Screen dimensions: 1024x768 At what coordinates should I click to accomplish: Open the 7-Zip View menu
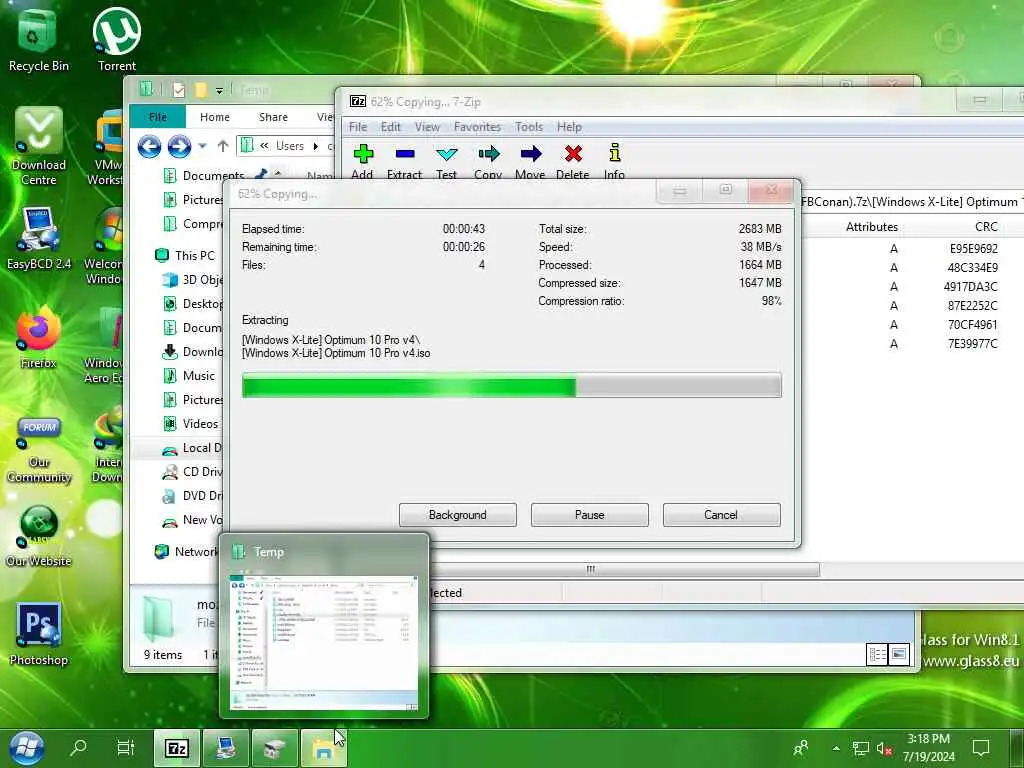tap(427, 127)
